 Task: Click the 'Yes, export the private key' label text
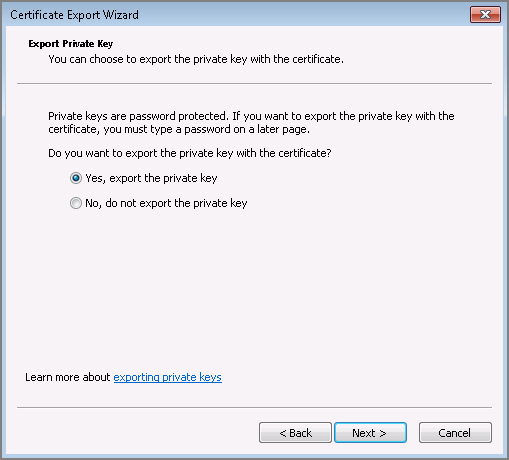(x=151, y=178)
